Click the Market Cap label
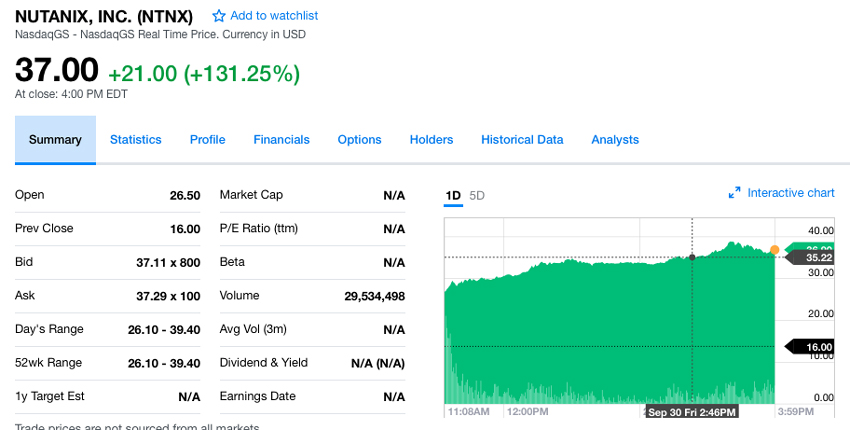Viewport: 850px width, 430px height. point(251,195)
